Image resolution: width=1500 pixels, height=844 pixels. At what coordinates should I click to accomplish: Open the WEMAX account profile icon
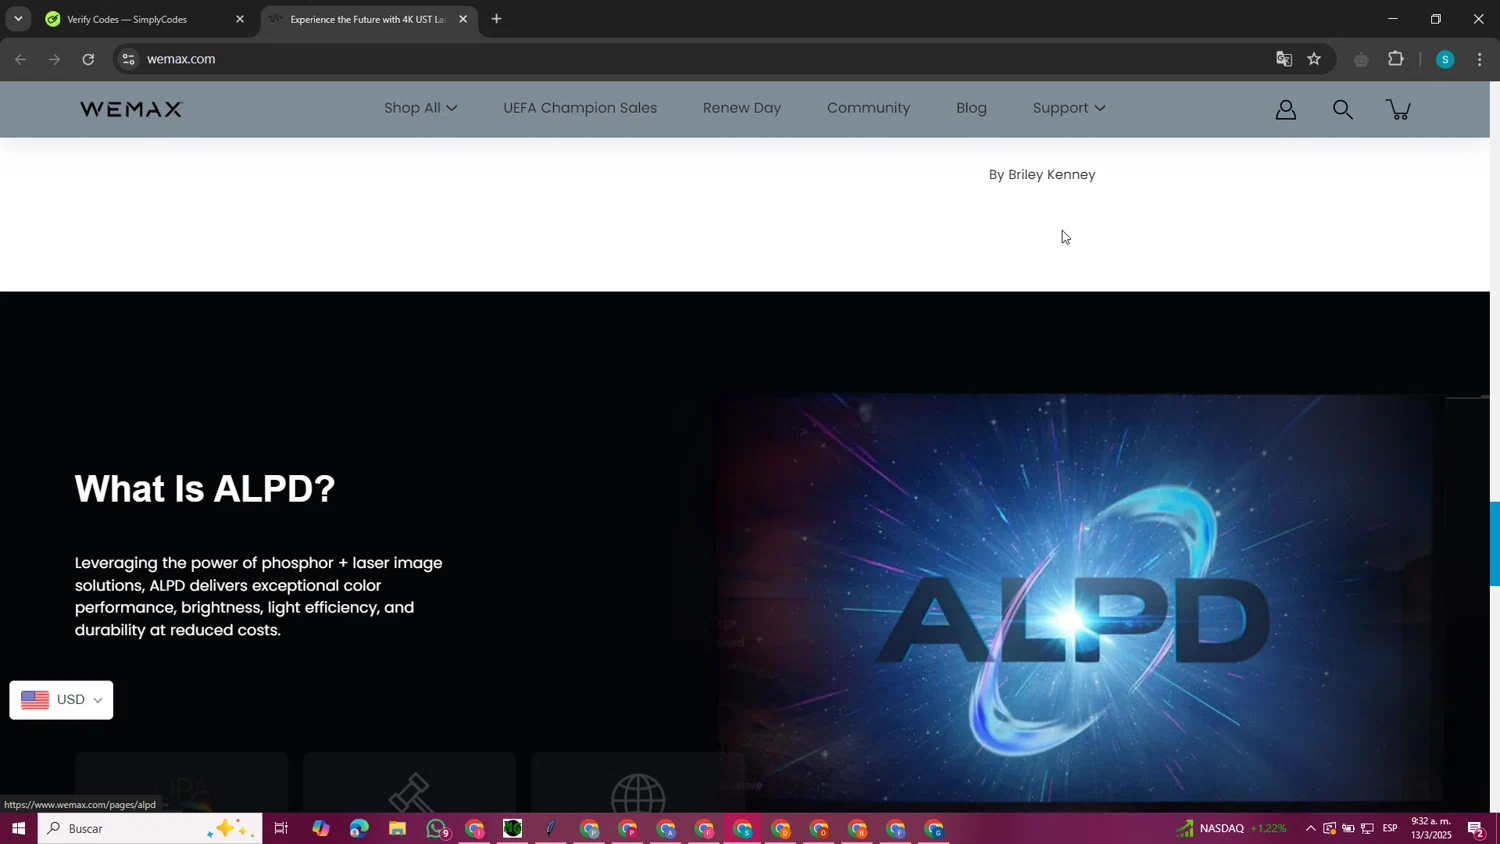point(1286,109)
